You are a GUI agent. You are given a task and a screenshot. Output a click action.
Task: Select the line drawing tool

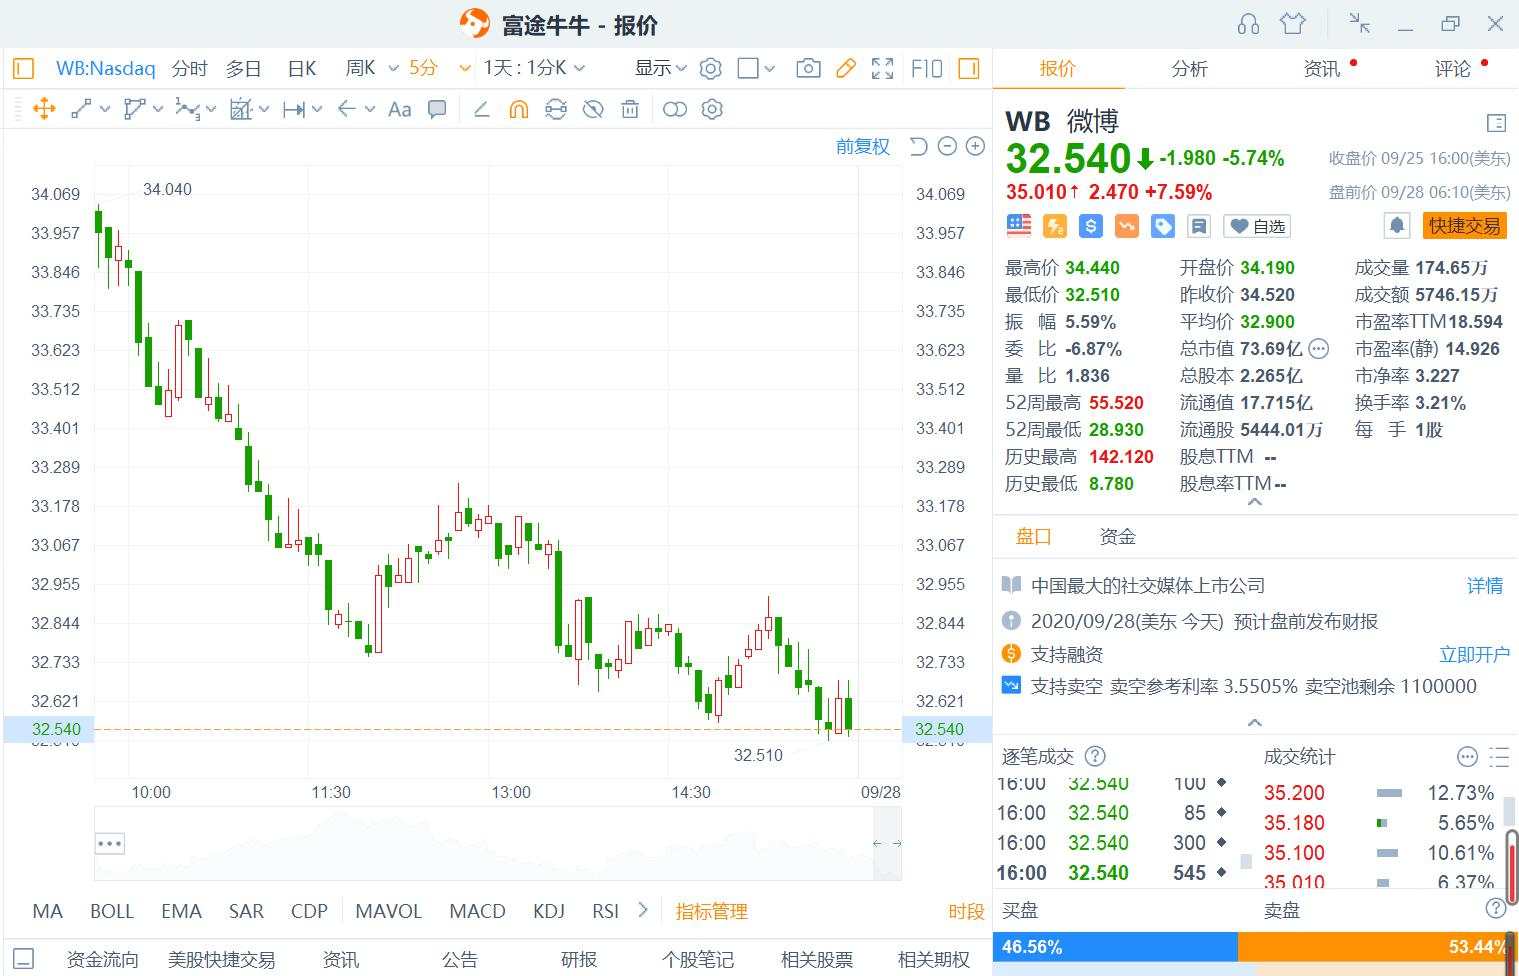point(82,109)
